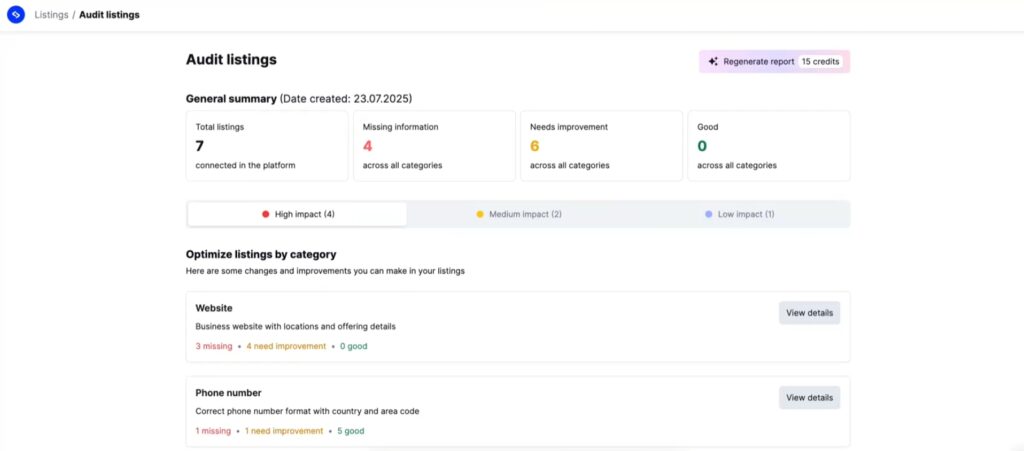
Task: Click the yellow dot beside Medium impact
Action: 480,214
